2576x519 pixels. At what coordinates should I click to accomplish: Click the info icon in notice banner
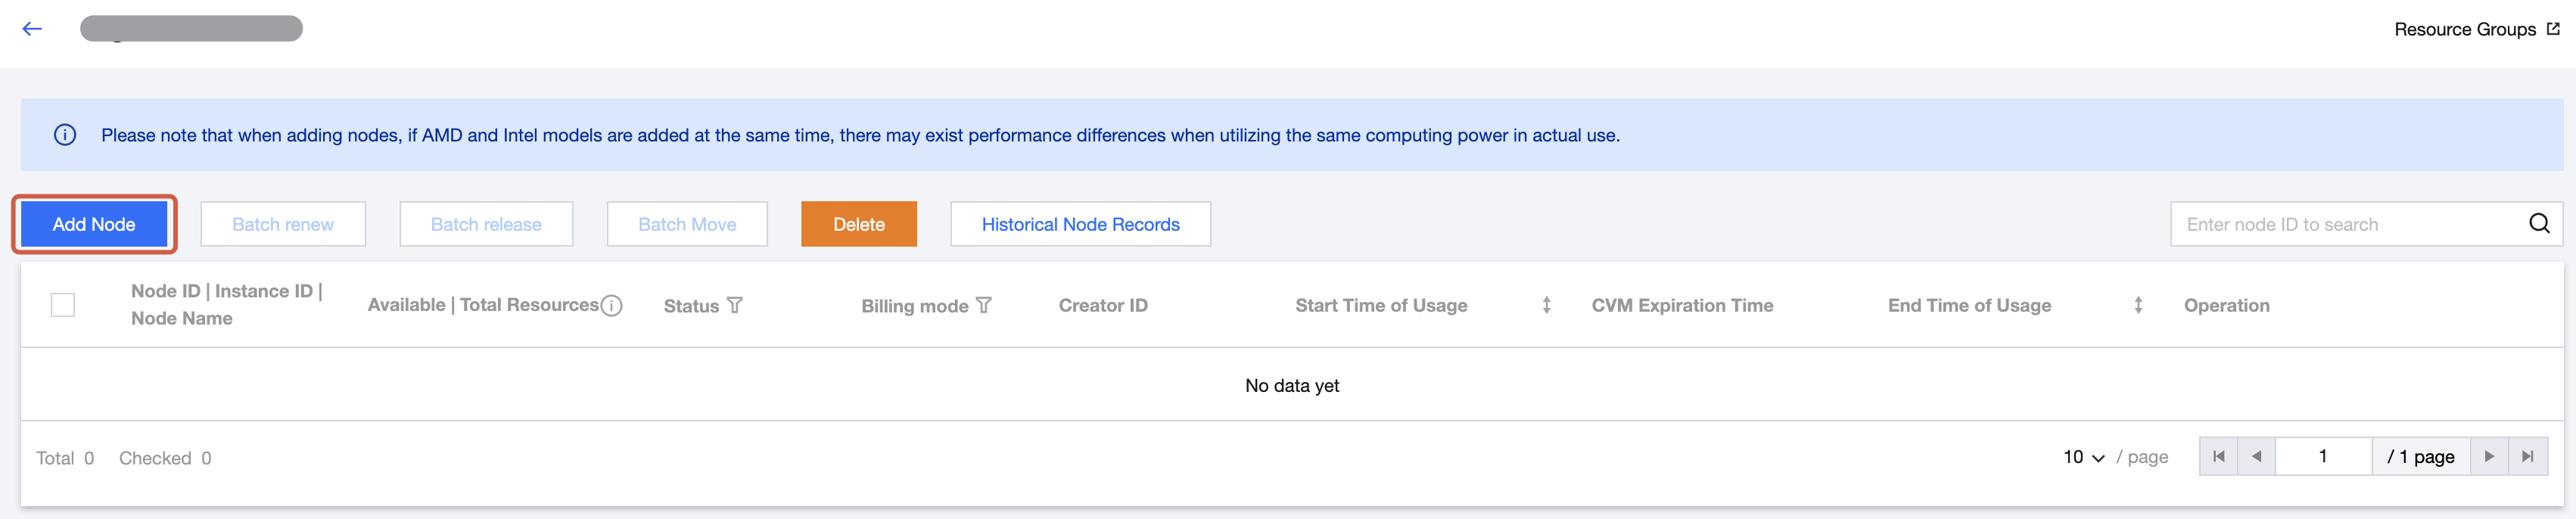pos(65,135)
